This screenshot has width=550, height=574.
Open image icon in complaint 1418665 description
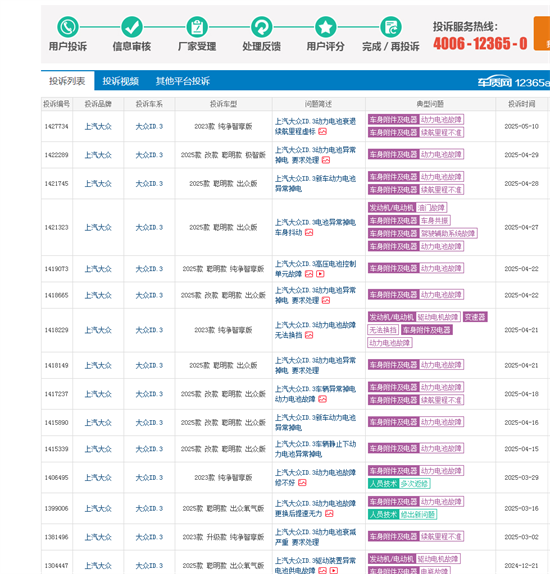(x=326, y=300)
